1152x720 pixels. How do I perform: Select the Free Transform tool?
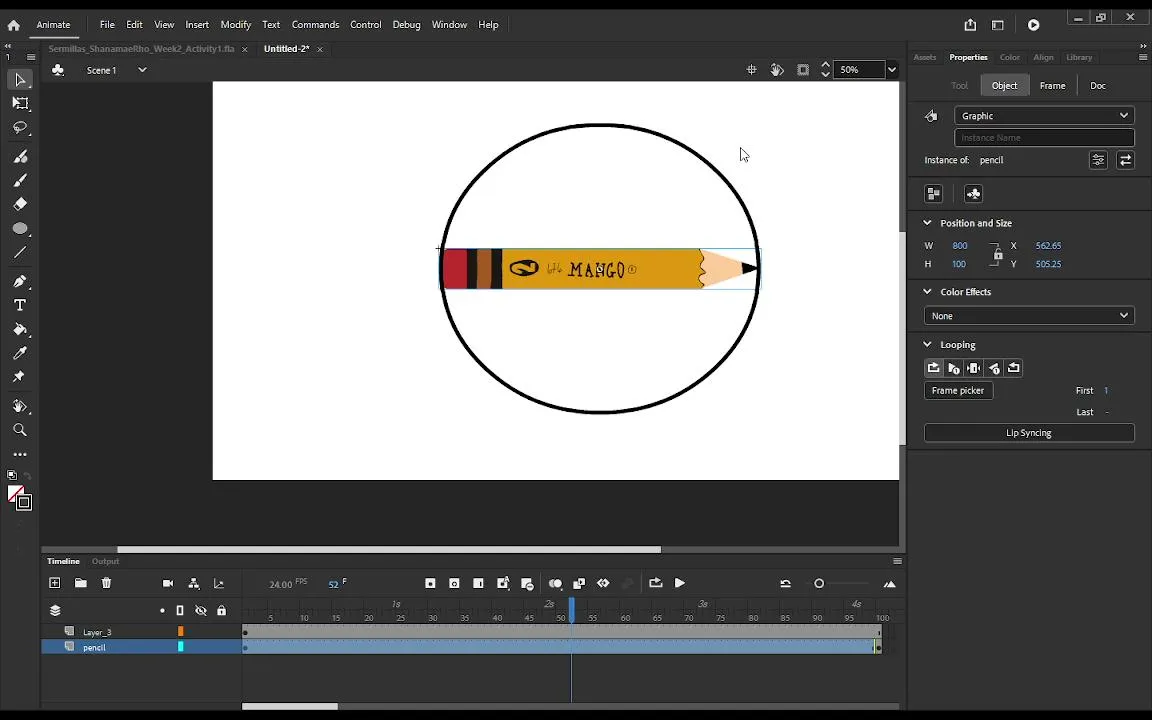click(20, 104)
